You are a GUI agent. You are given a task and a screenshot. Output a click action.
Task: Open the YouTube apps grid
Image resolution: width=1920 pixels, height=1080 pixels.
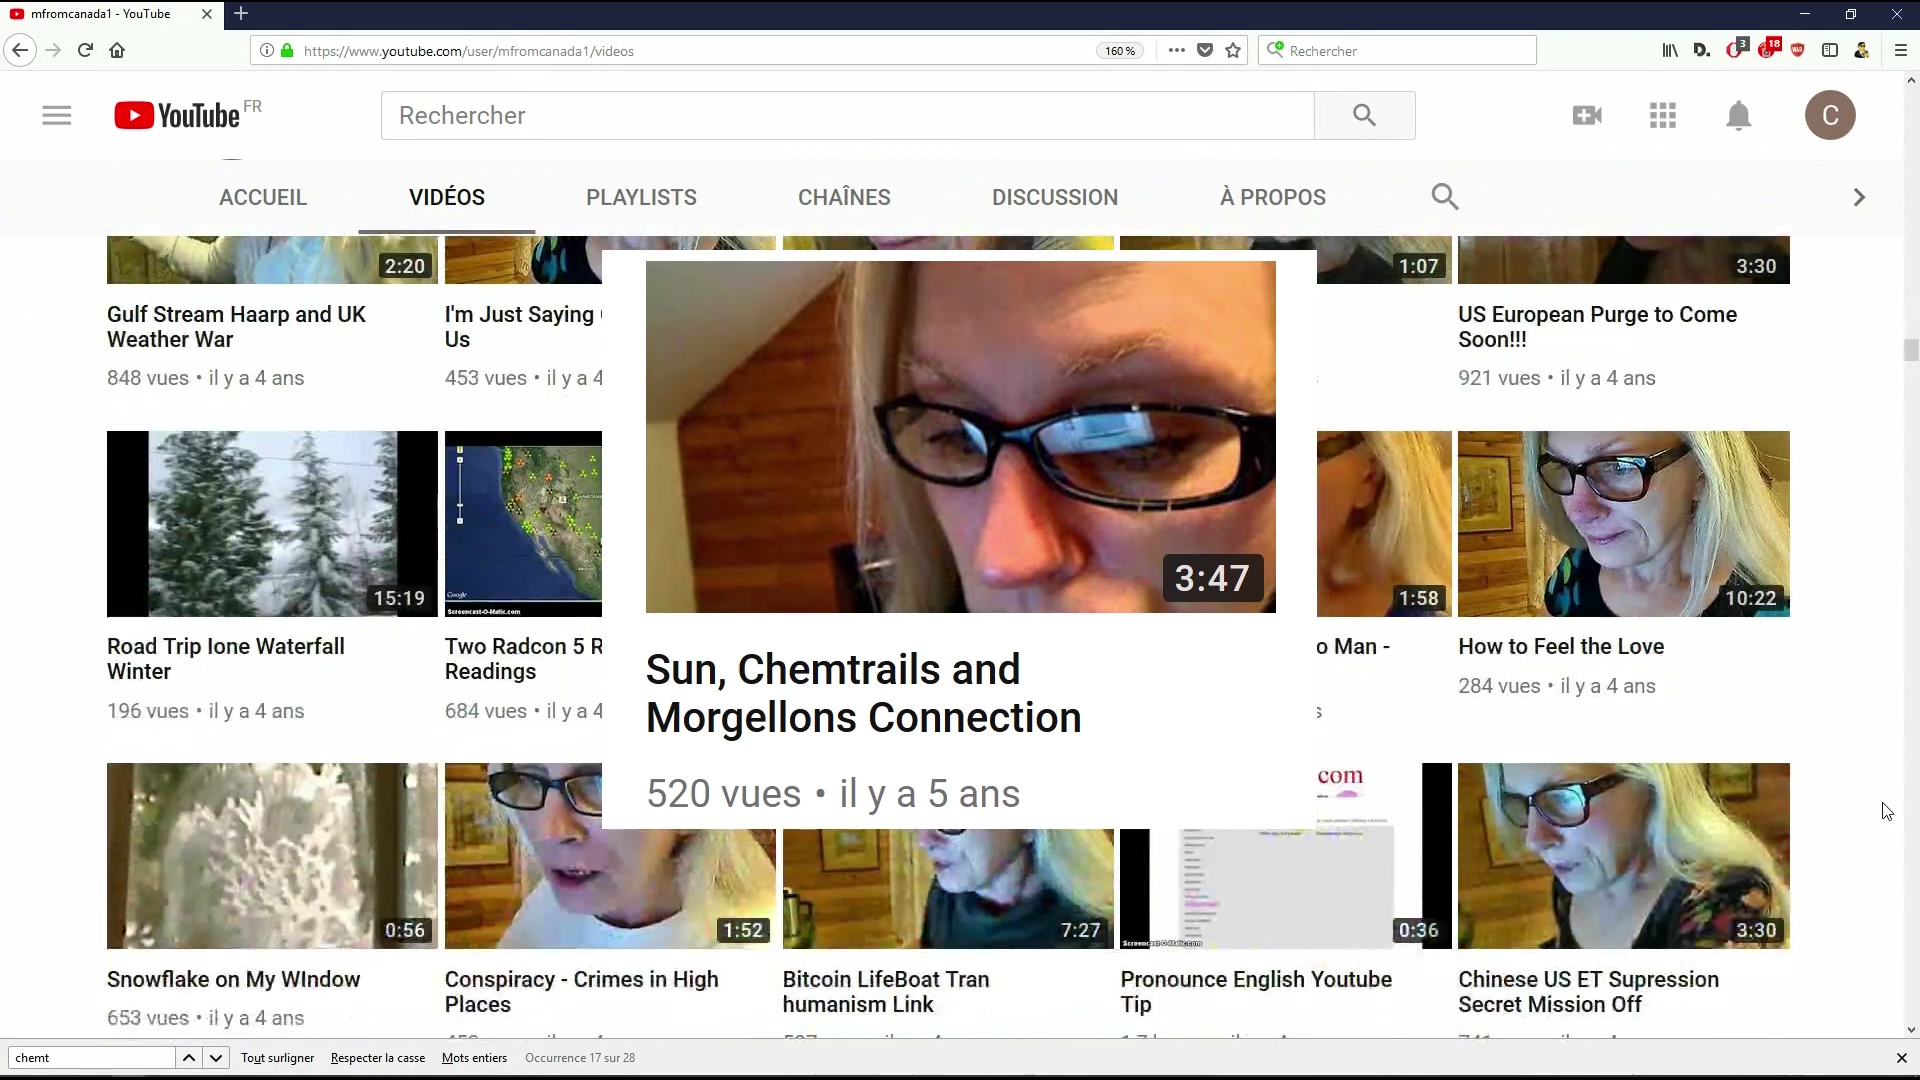[x=1663, y=116]
